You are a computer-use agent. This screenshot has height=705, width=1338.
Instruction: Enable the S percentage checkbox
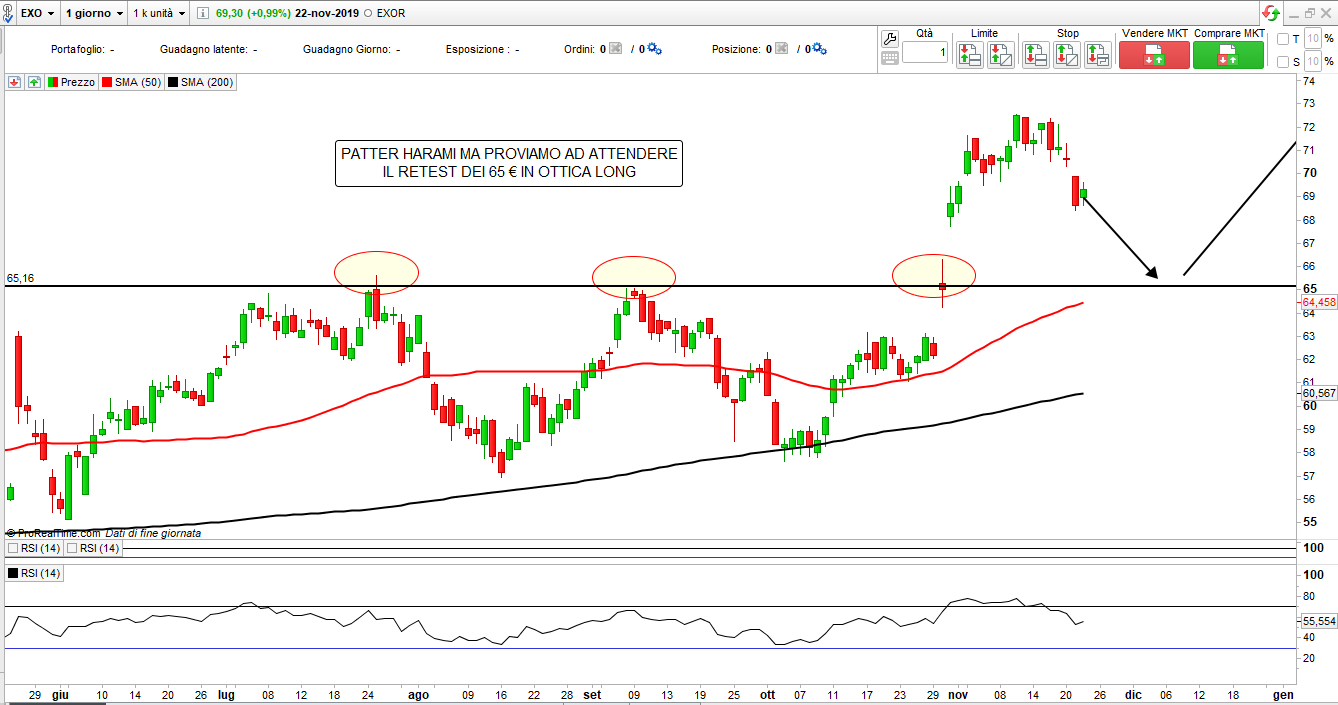(x=1283, y=62)
